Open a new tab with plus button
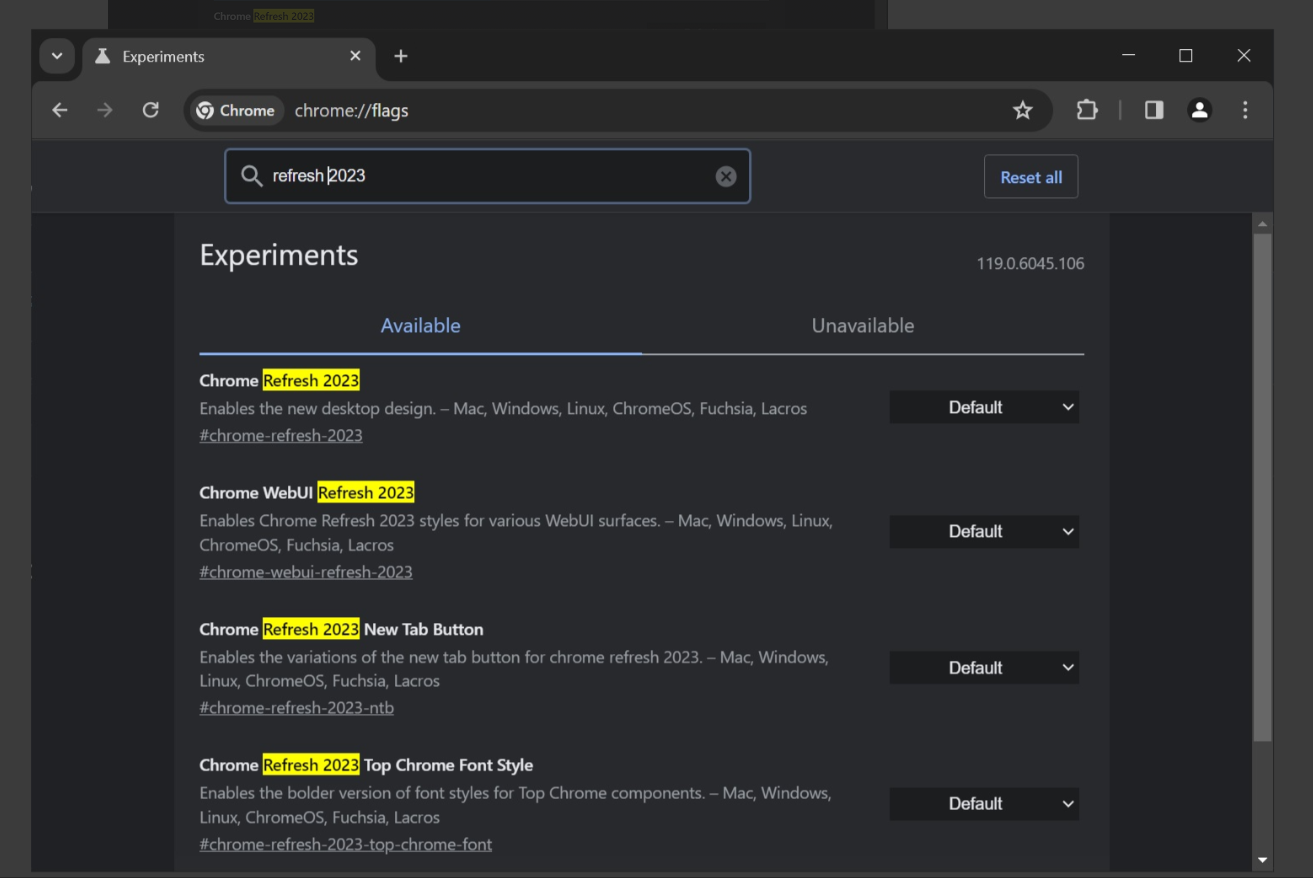 click(401, 56)
